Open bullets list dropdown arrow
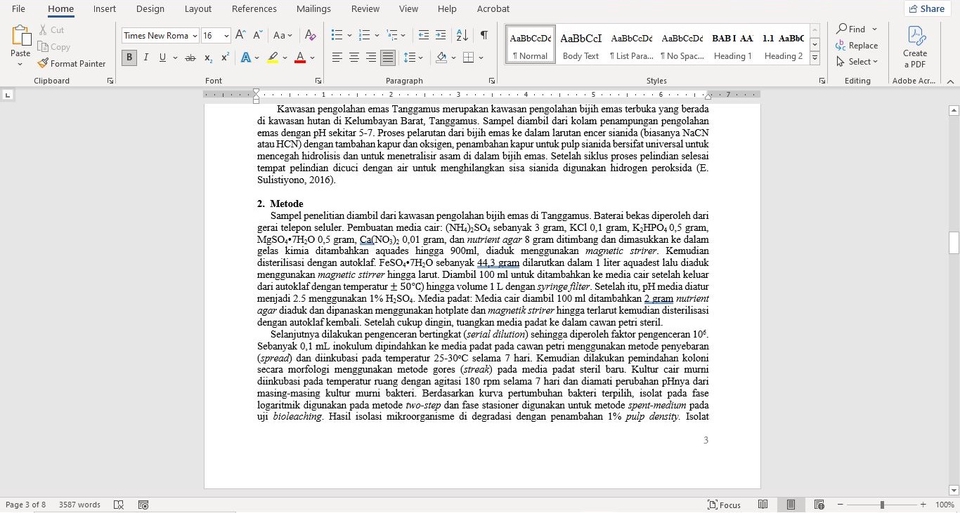This screenshot has height=513, width=960. [x=349, y=36]
